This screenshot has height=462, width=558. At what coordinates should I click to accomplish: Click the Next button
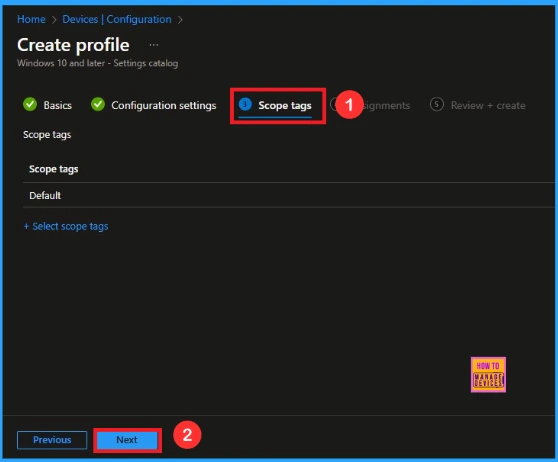(127, 440)
